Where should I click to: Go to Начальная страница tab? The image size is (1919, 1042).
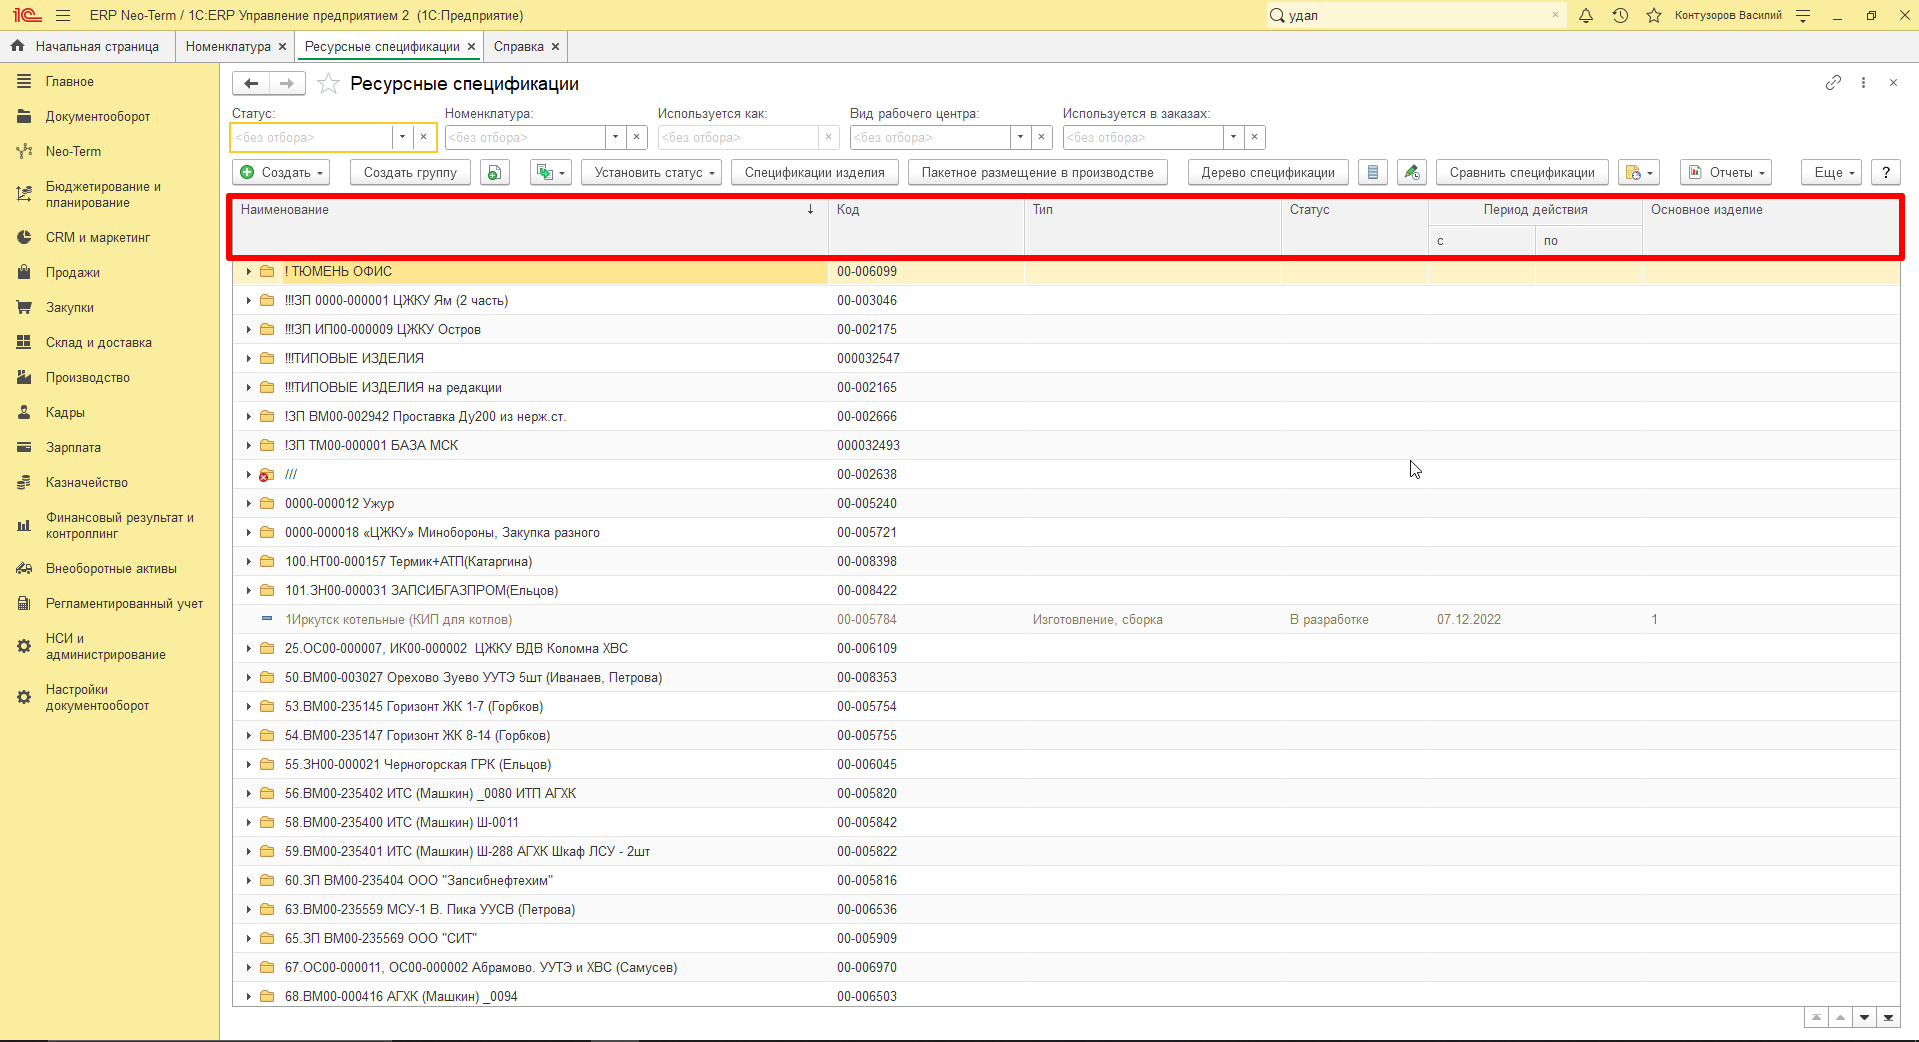87,47
